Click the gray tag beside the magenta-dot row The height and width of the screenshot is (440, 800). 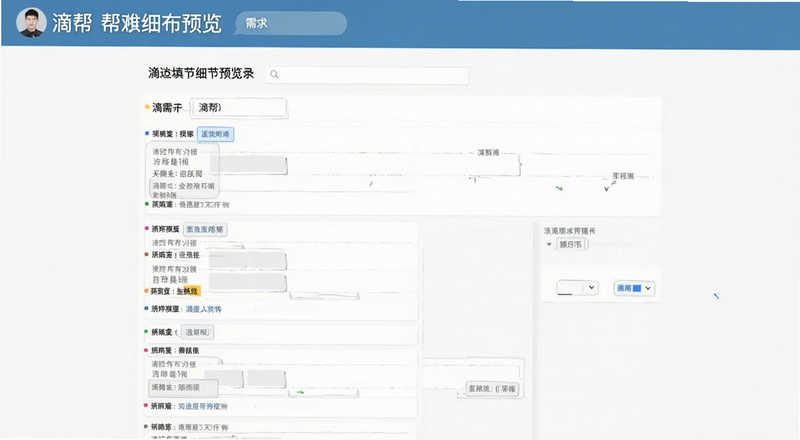pos(205,229)
